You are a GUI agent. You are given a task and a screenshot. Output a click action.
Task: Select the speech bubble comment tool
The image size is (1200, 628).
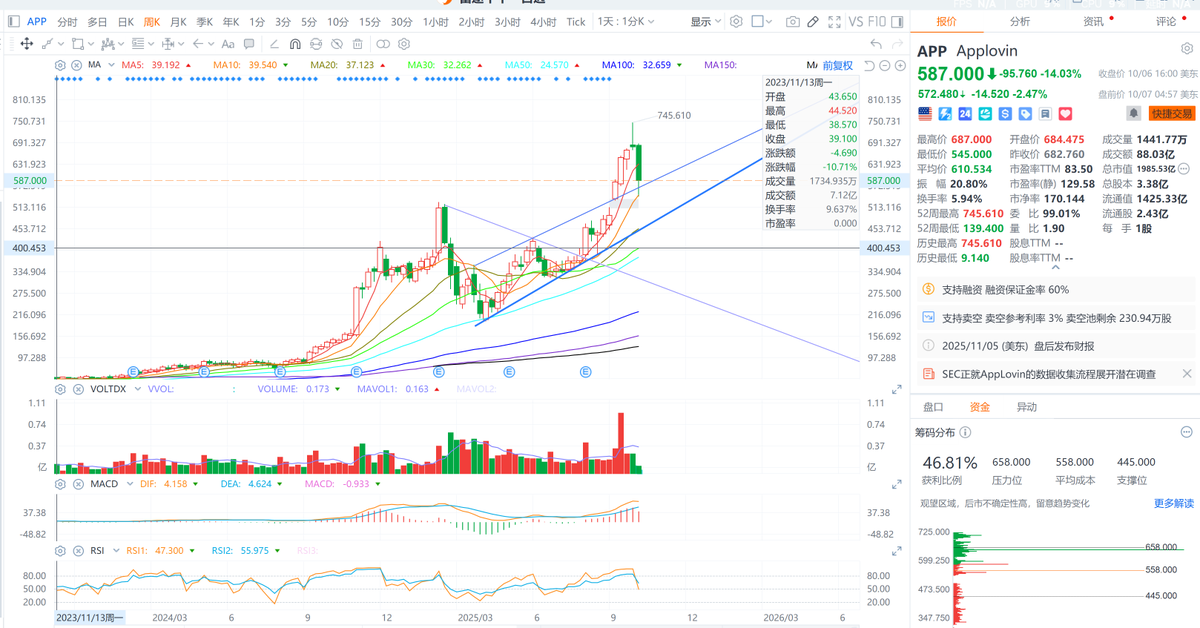click(249, 44)
